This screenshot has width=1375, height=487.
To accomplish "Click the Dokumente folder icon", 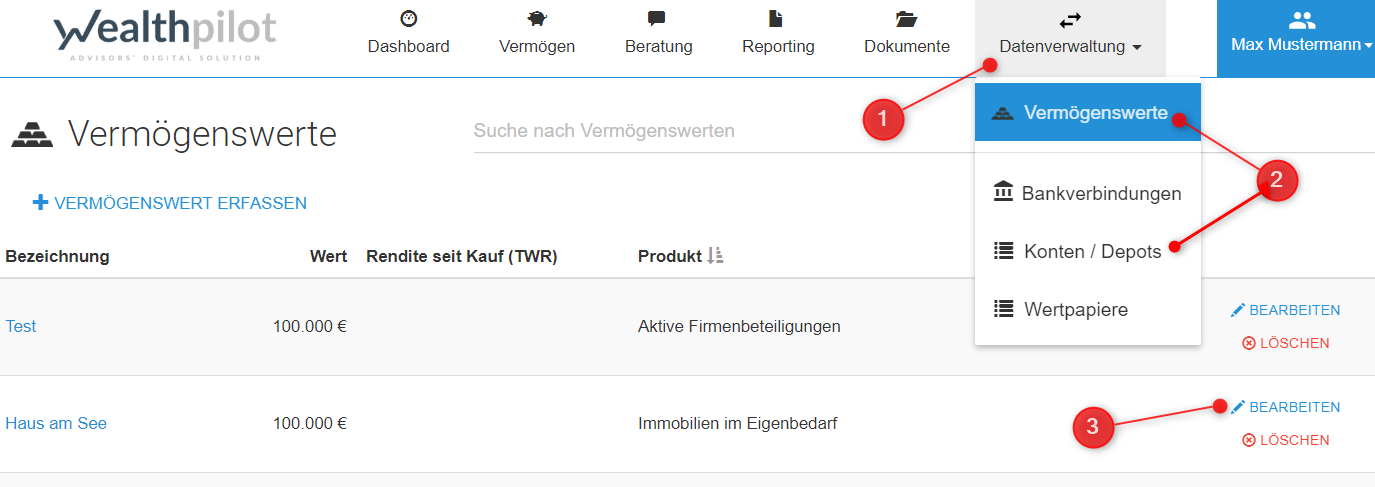I will click(907, 18).
